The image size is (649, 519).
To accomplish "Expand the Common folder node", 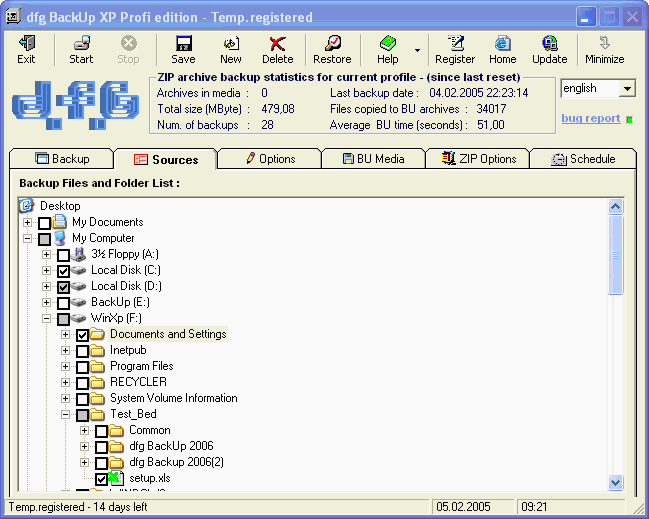I will 84,430.
